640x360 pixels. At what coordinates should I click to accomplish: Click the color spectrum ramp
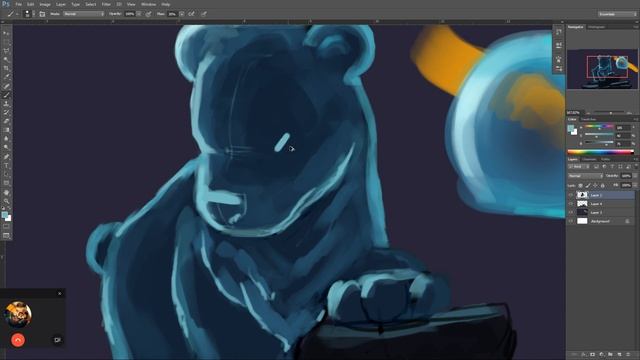coord(600,152)
